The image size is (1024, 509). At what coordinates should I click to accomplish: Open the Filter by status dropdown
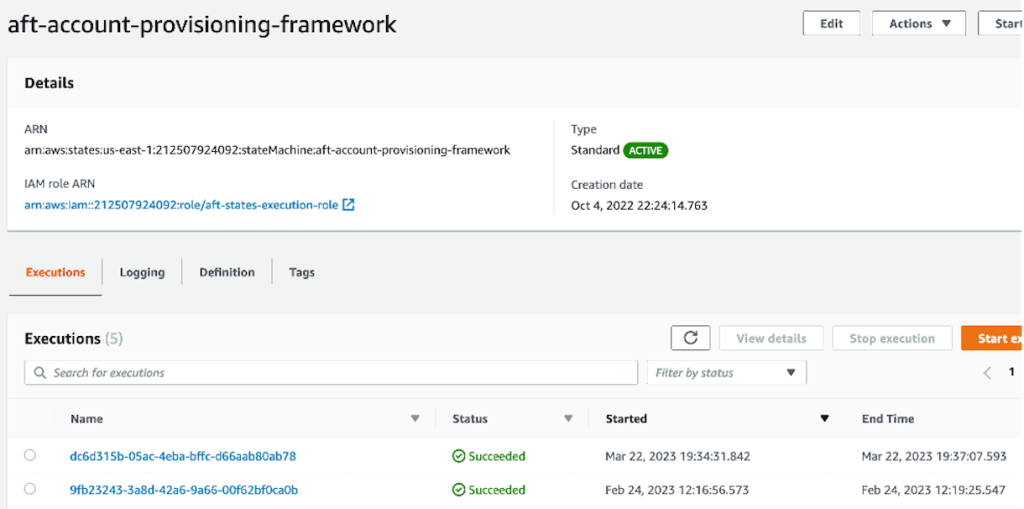(726, 372)
